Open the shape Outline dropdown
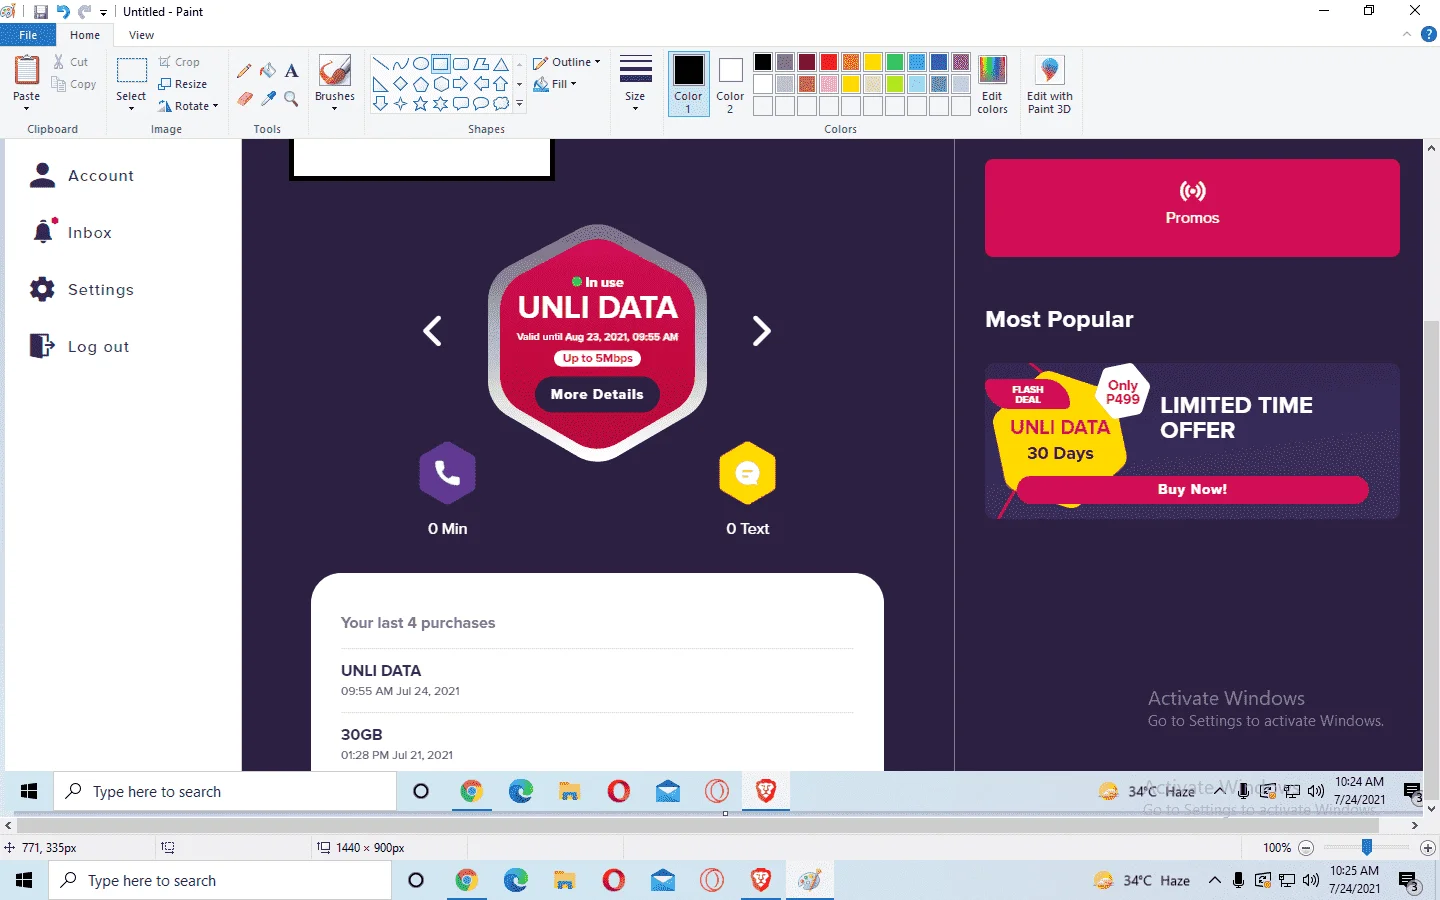 pyautogui.click(x=567, y=62)
